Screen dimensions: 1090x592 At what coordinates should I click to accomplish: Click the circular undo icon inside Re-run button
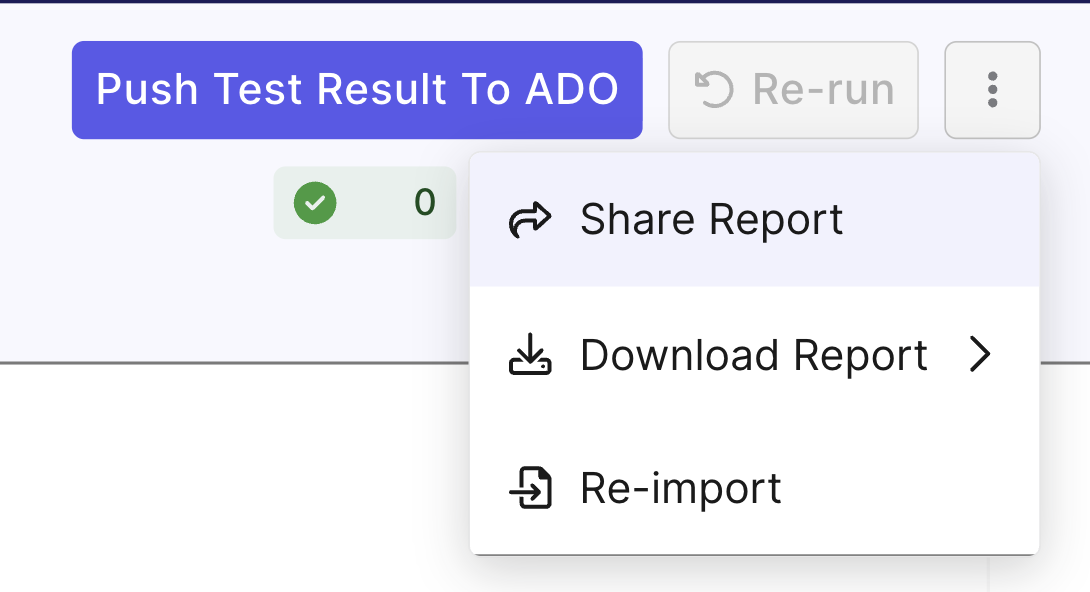pos(713,88)
